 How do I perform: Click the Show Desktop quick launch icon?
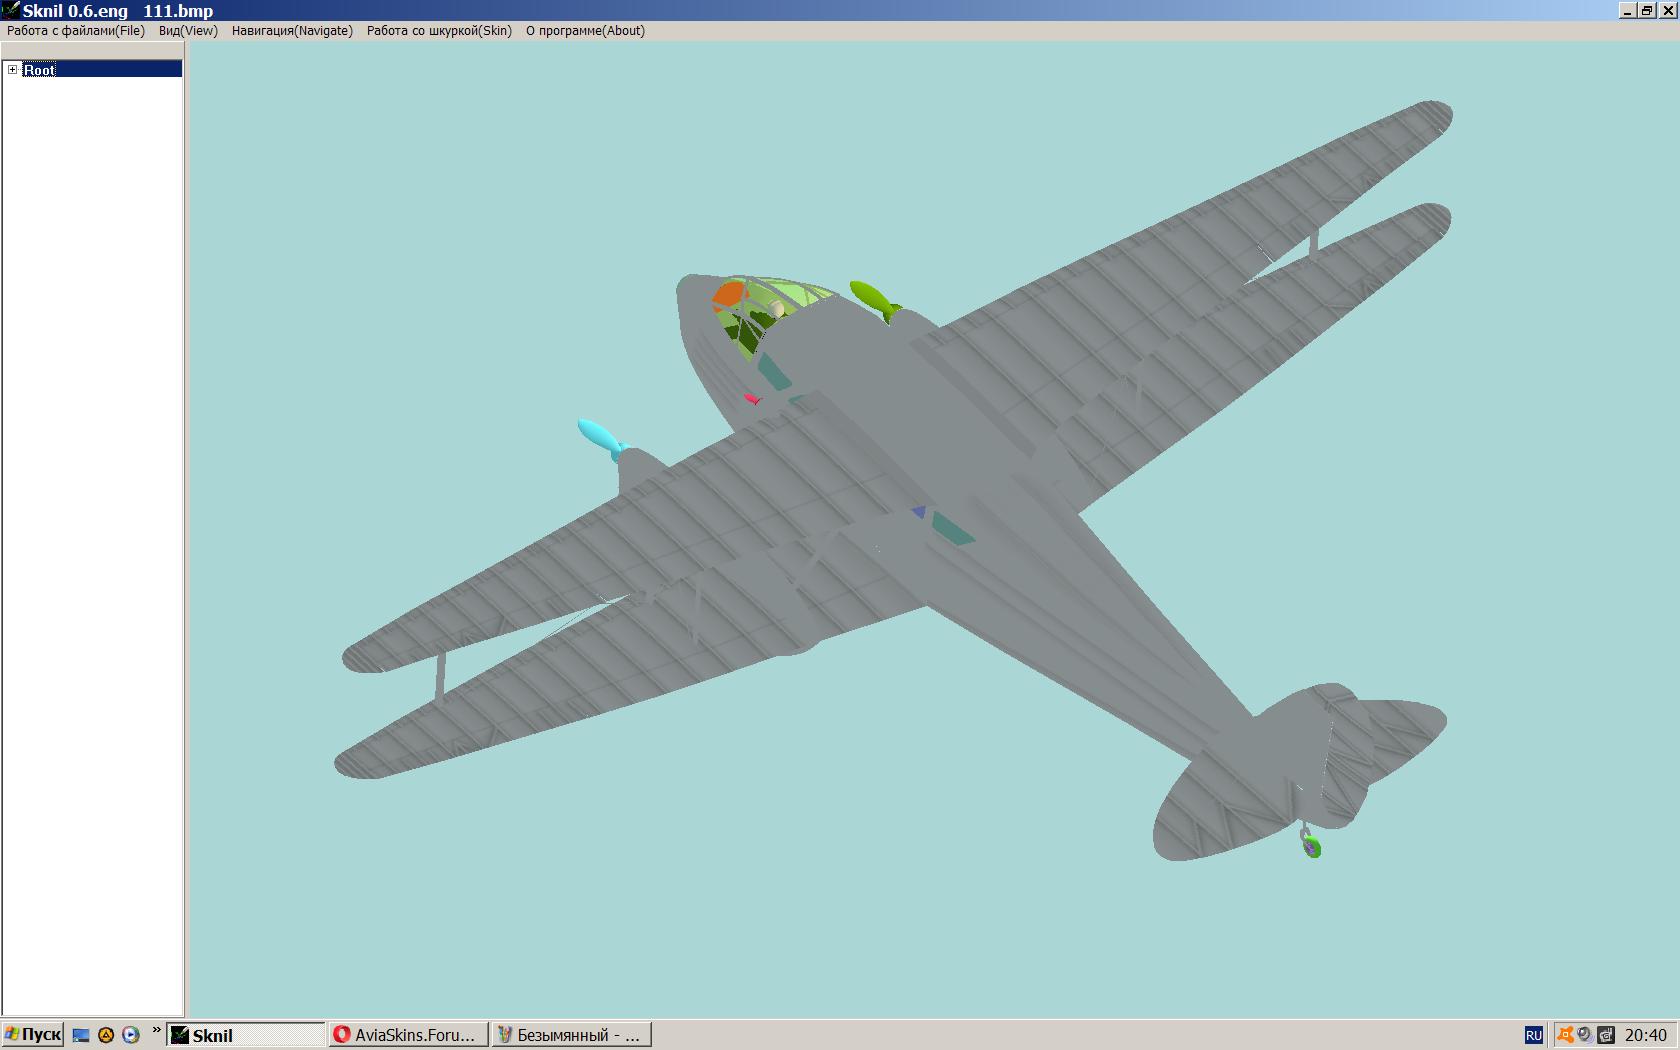[x=82, y=1035]
